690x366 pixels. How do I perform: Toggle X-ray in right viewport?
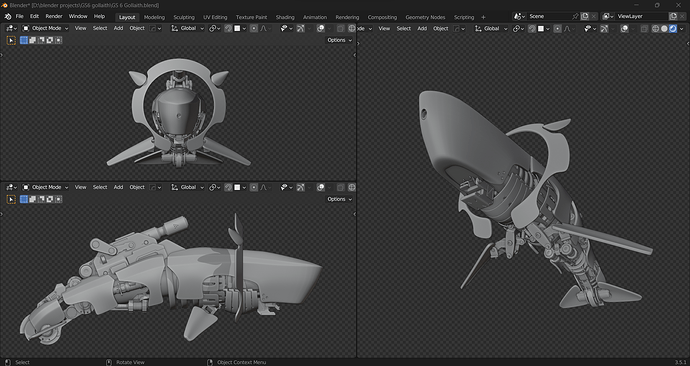click(644, 29)
